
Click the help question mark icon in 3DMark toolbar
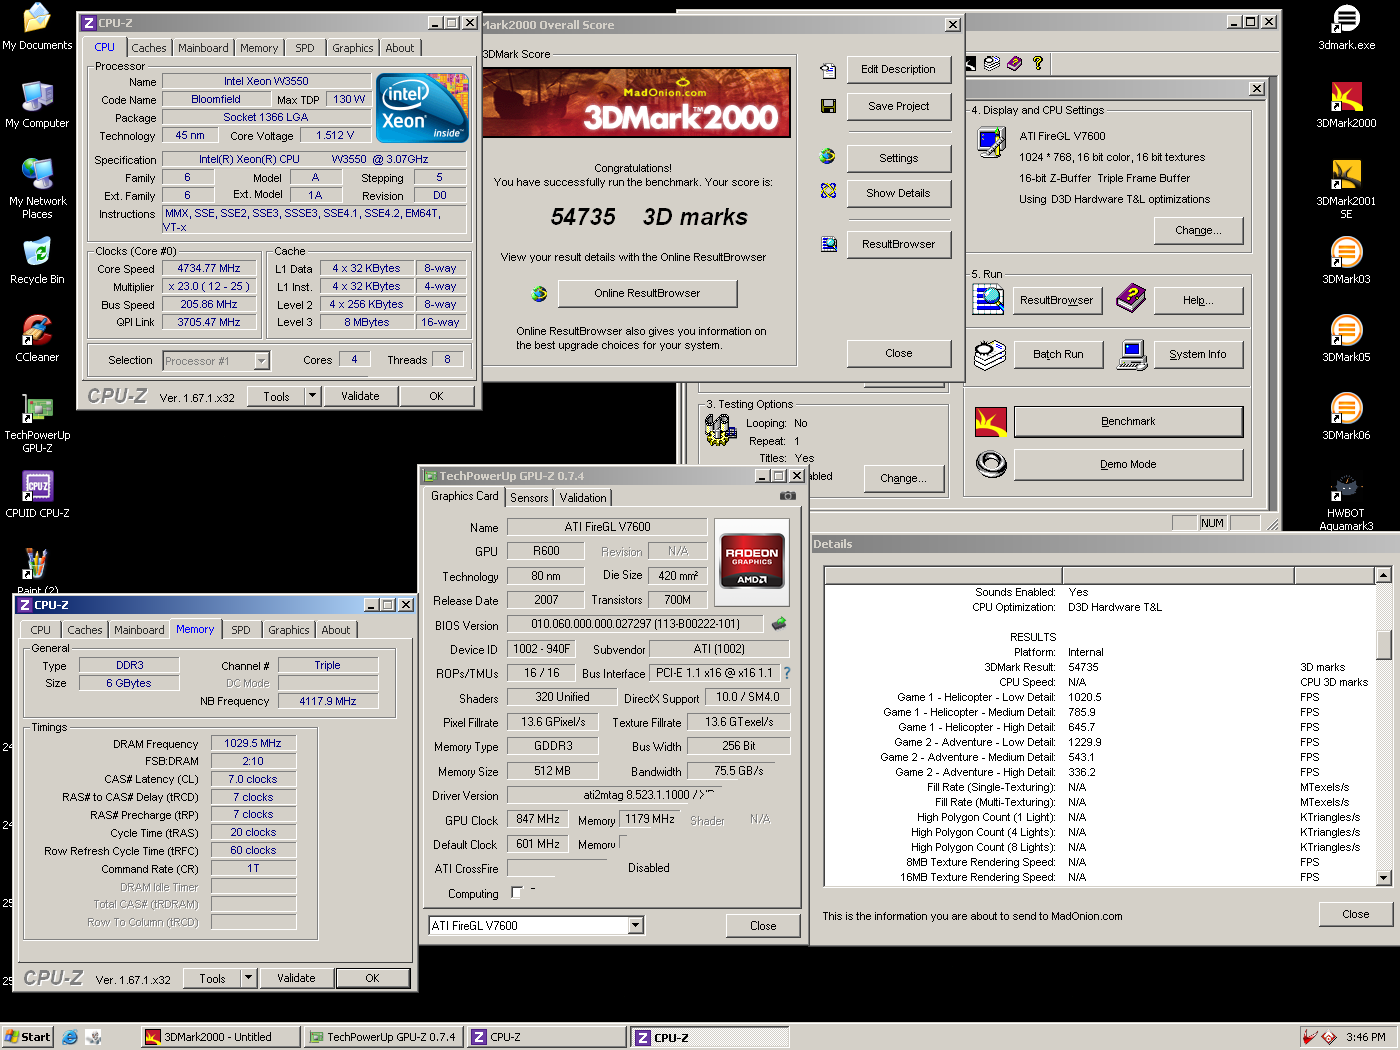point(1038,63)
